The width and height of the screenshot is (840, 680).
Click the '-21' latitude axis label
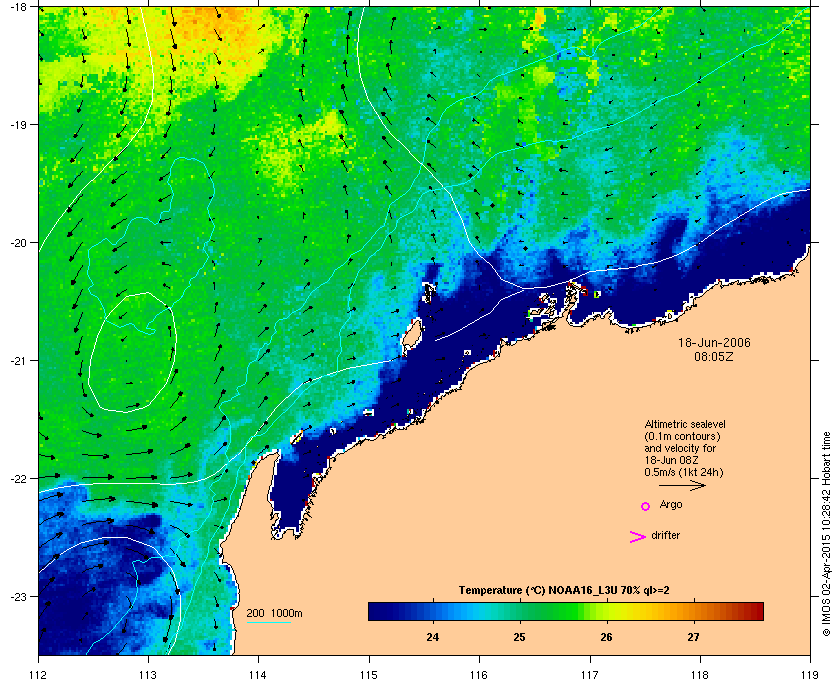[18, 361]
